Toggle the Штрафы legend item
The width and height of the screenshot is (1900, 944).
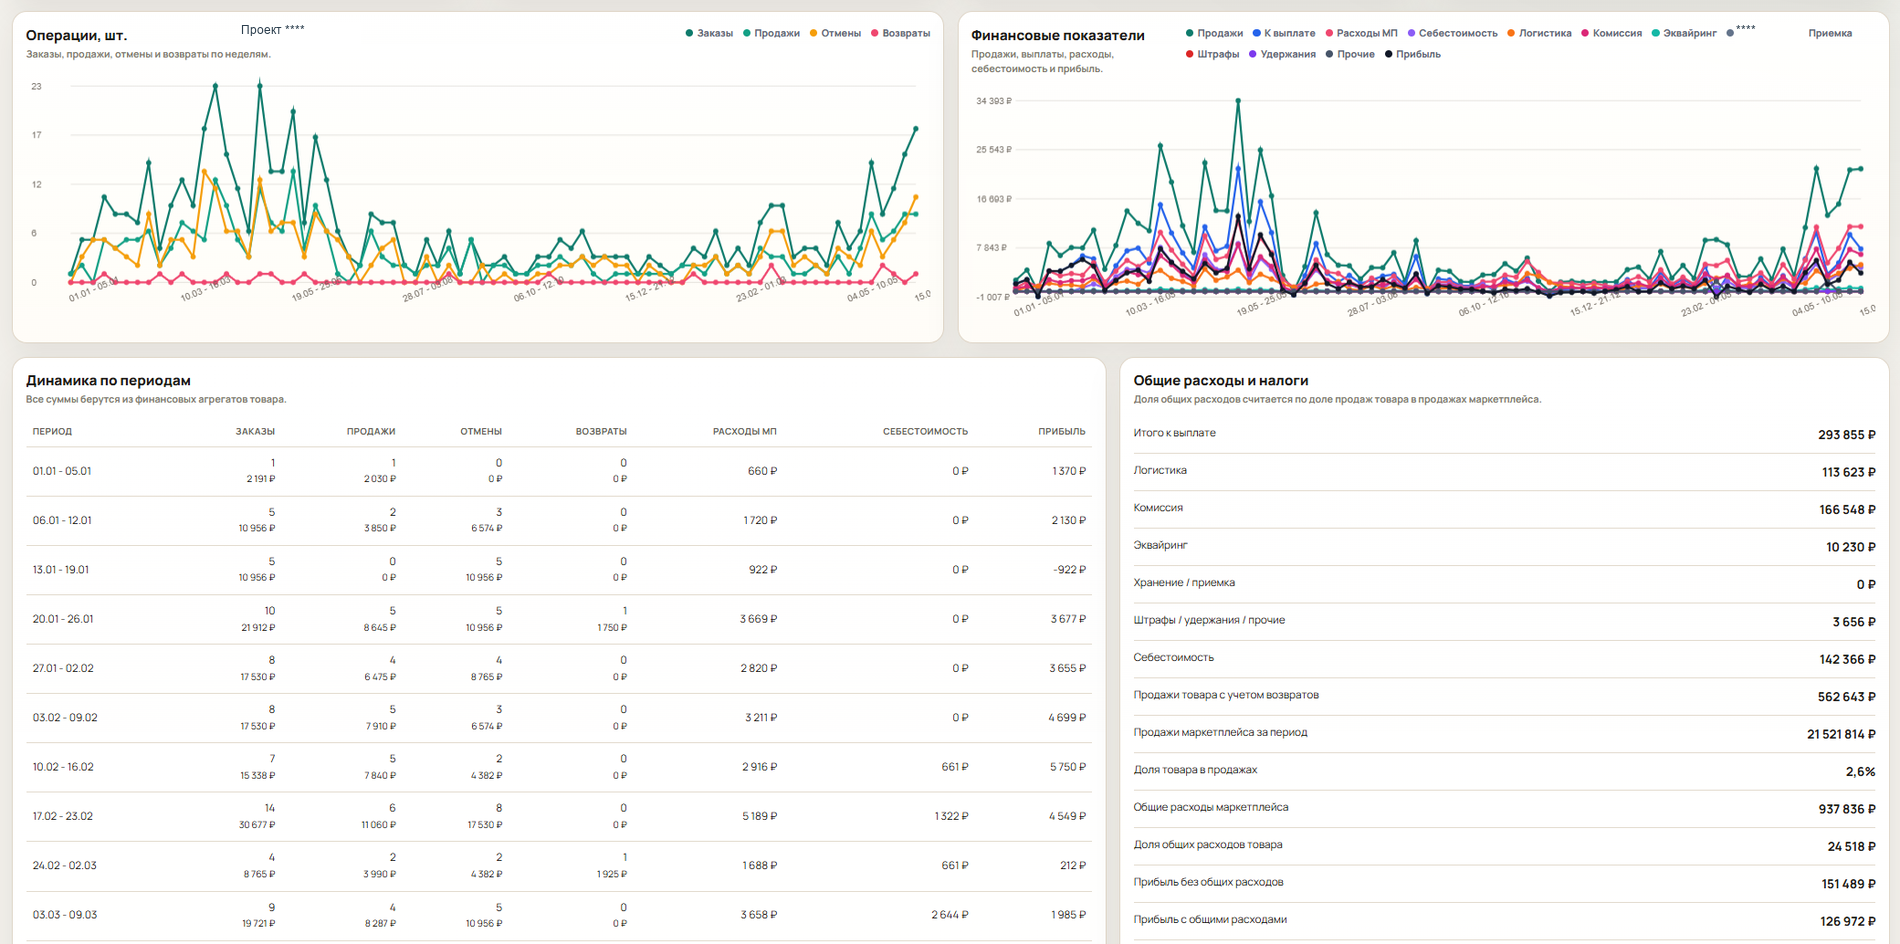pyautogui.click(x=1212, y=54)
